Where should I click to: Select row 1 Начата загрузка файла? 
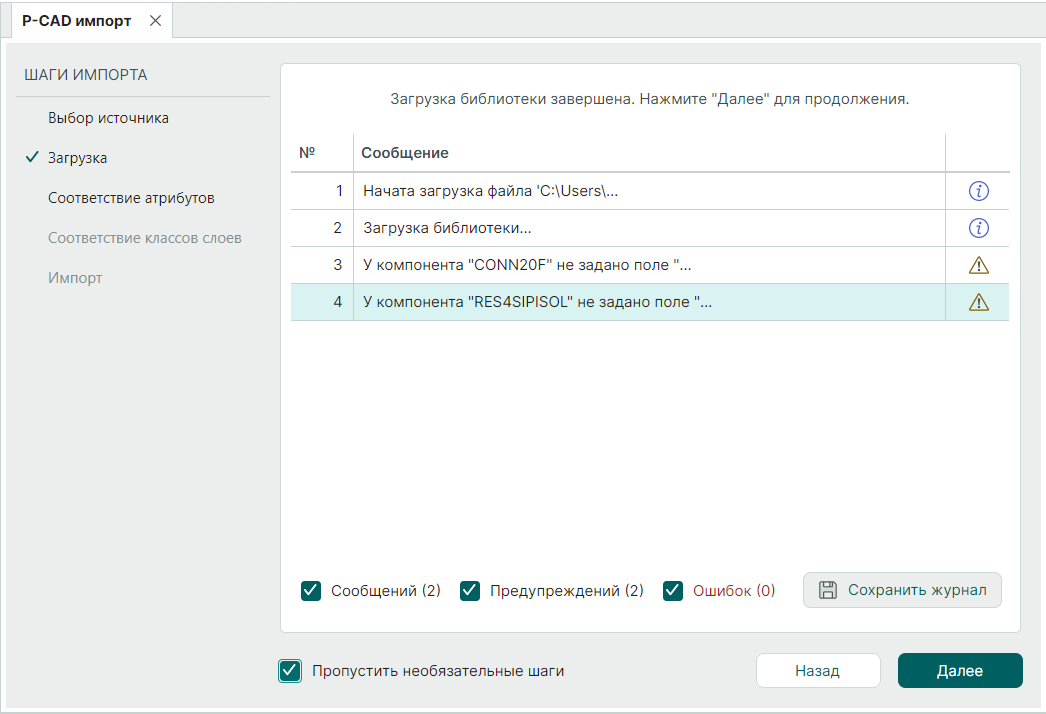click(x=490, y=191)
